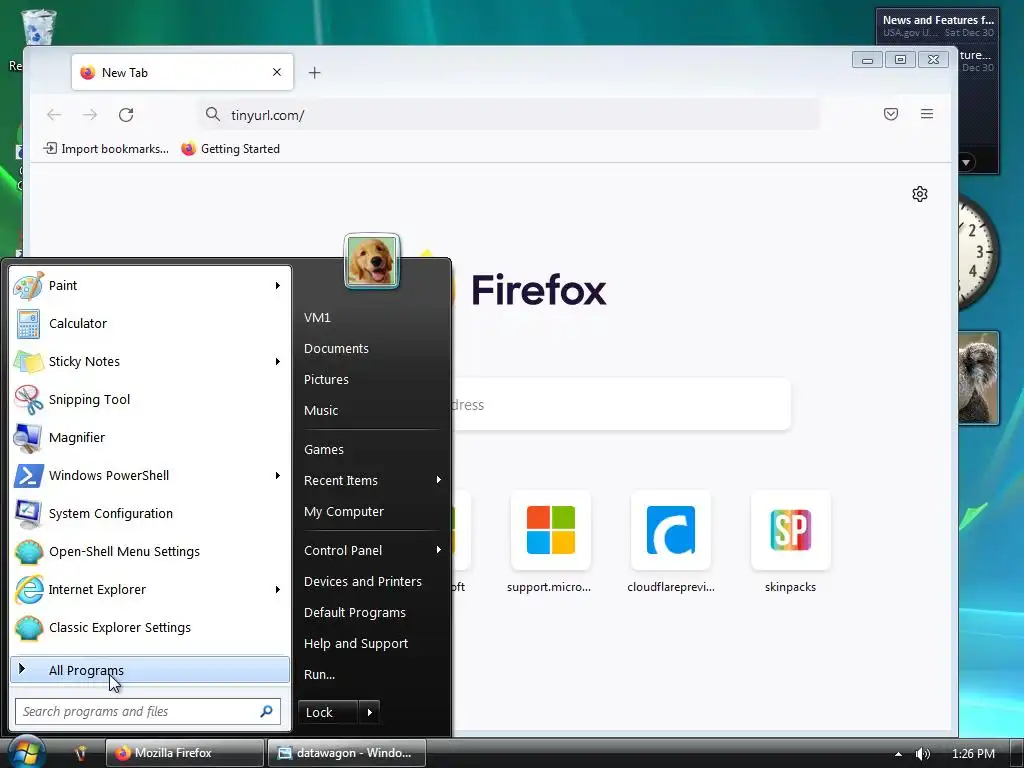Open System Configuration icon
Screen dimensions: 1024x768
(x=28, y=513)
